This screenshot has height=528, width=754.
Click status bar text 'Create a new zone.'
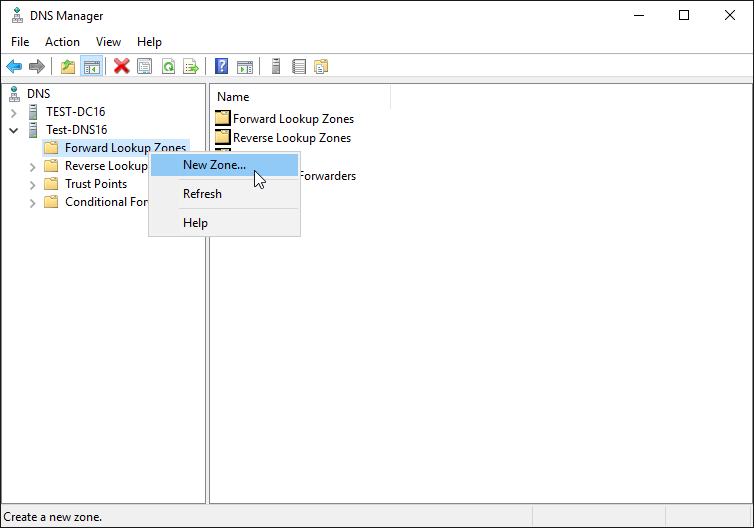click(x=52, y=517)
